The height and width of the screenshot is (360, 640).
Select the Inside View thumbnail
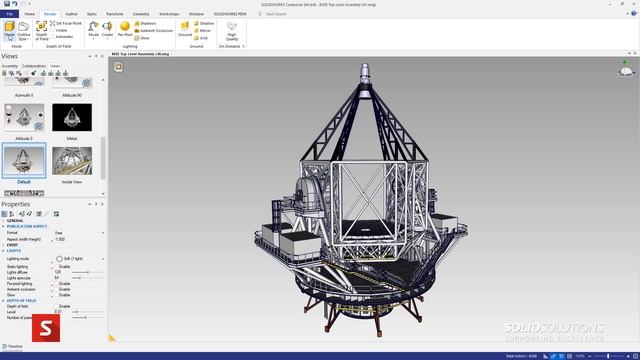(72, 161)
